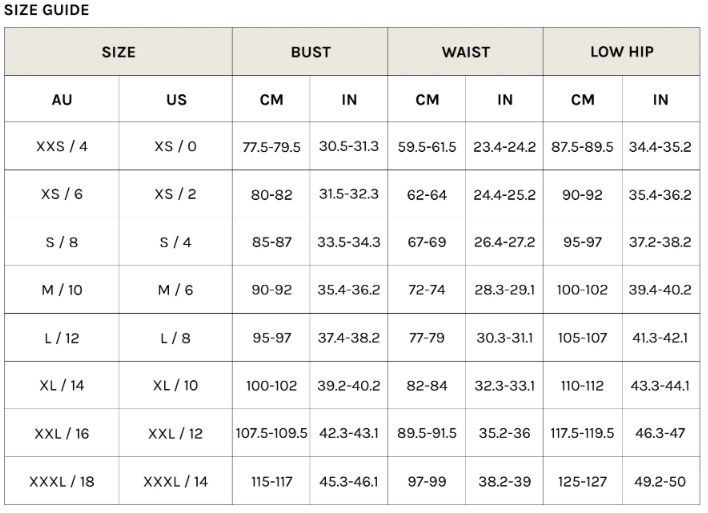Click the XXXL / 14 US size cell
The width and height of the screenshot is (708, 513).
pyautogui.click(x=176, y=482)
